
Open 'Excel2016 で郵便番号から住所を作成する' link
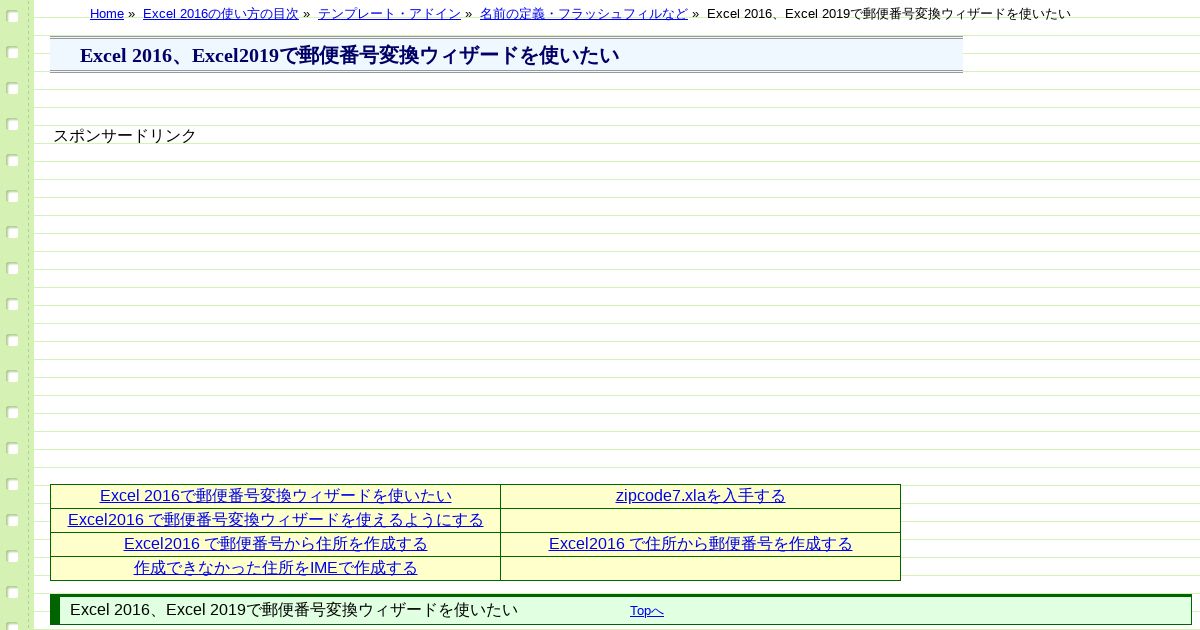[276, 544]
